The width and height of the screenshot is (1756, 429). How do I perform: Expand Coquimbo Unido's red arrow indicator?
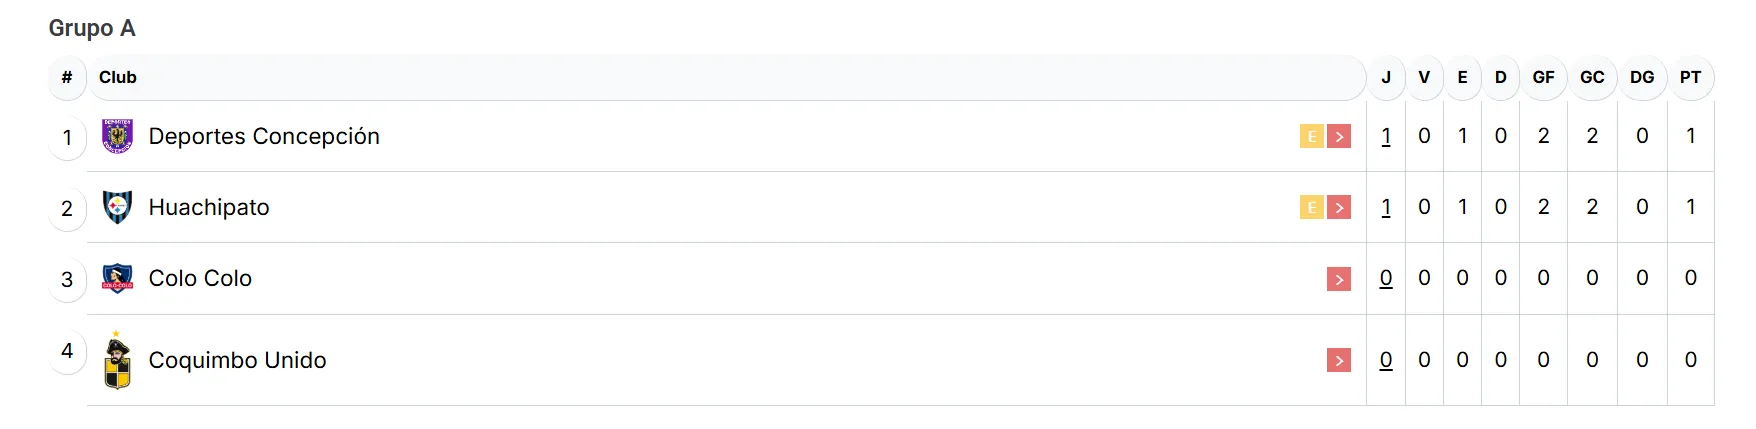point(1339,360)
